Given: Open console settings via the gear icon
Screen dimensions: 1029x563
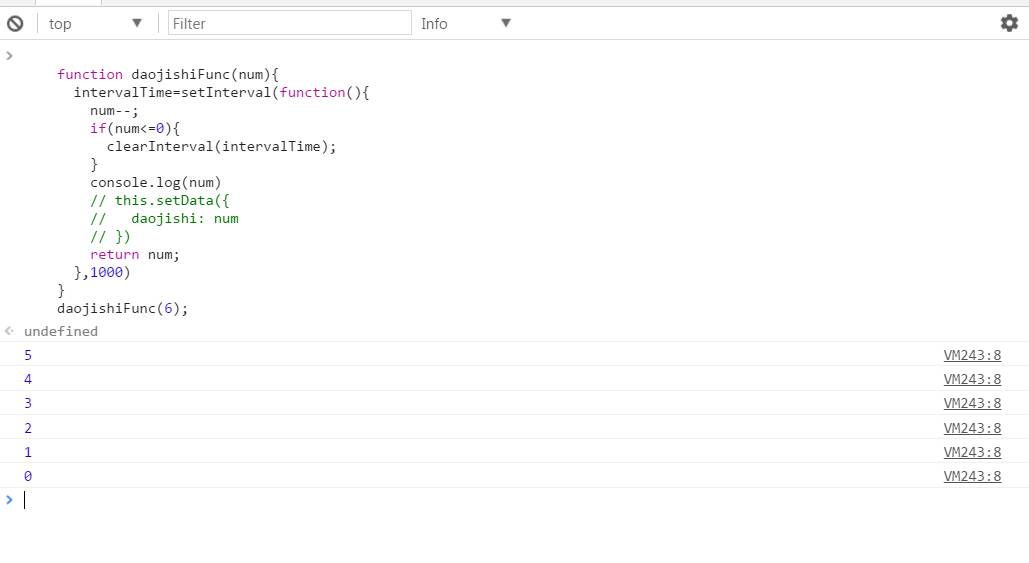Looking at the screenshot, I should point(1009,23).
